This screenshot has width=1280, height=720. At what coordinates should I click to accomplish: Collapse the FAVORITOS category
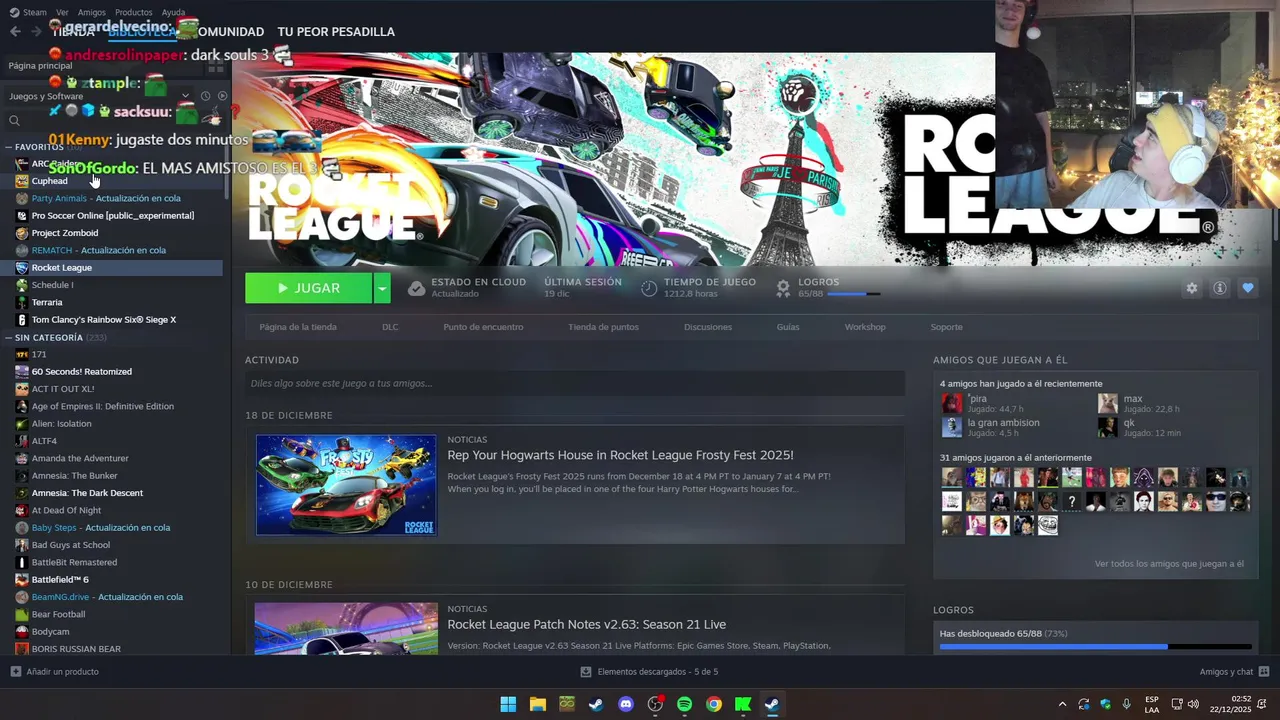(8, 147)
